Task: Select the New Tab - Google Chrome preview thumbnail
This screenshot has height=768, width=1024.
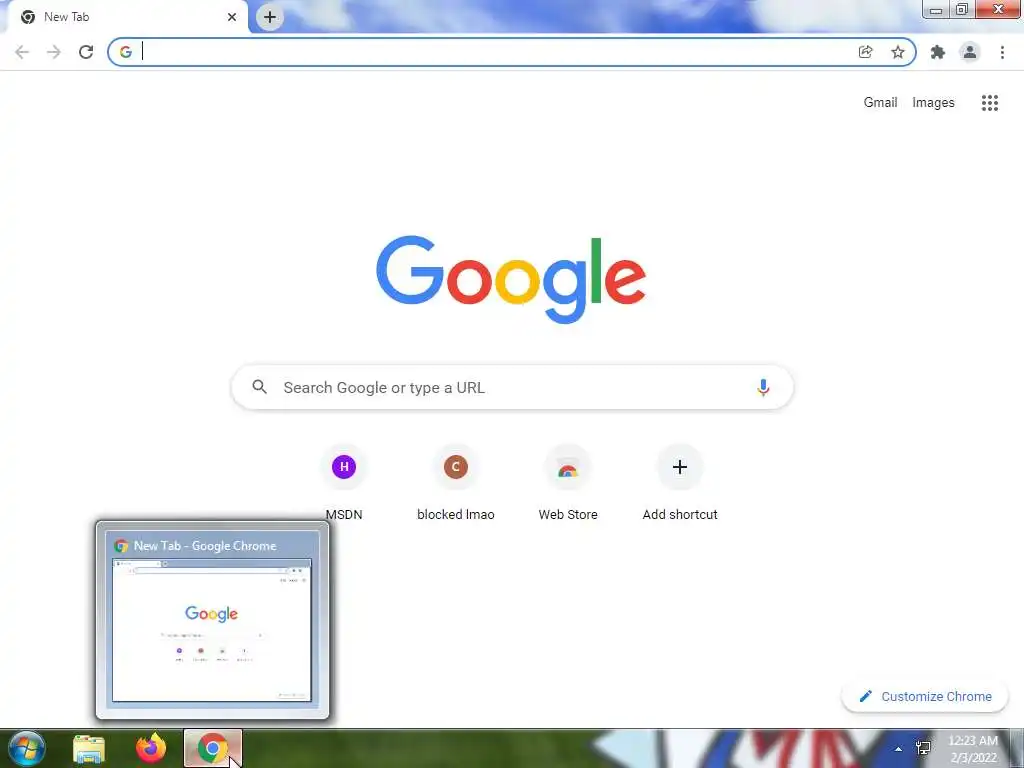Action: pyautogui.click(x=212, y=621)
